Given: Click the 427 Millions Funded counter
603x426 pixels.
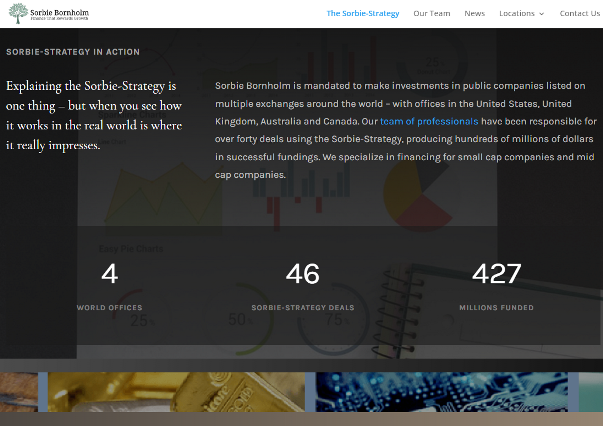Looking at the screenshot, I should tap(496, 274).
